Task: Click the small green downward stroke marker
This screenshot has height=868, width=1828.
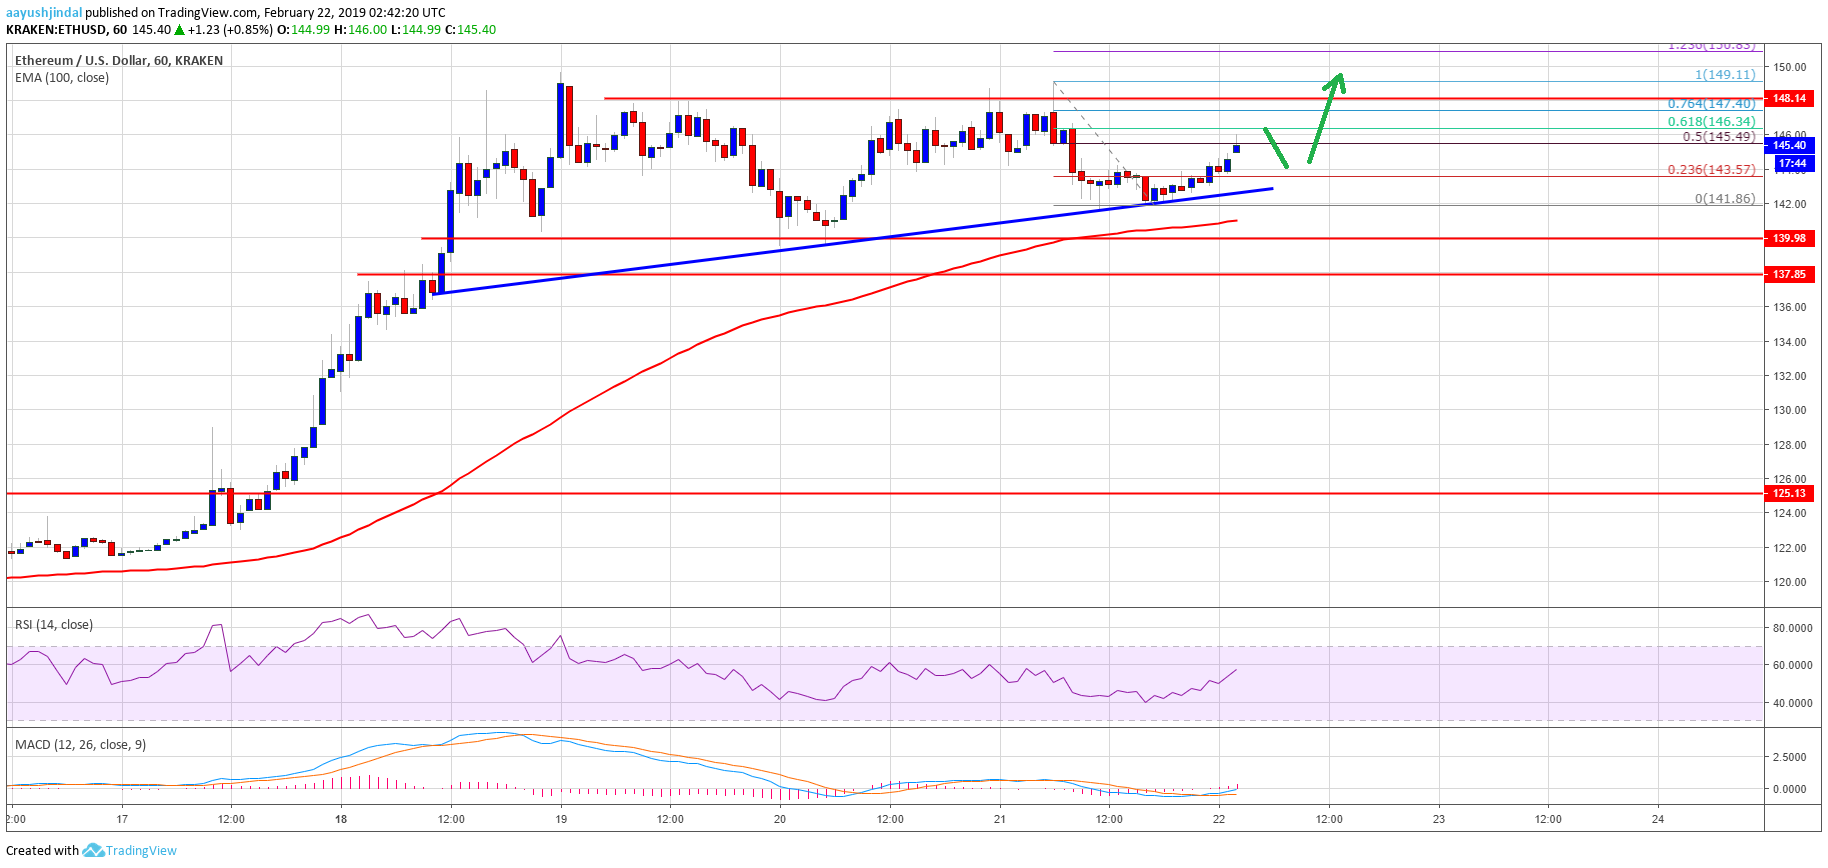Action: pyautogui.click(x=1275, y=147)
